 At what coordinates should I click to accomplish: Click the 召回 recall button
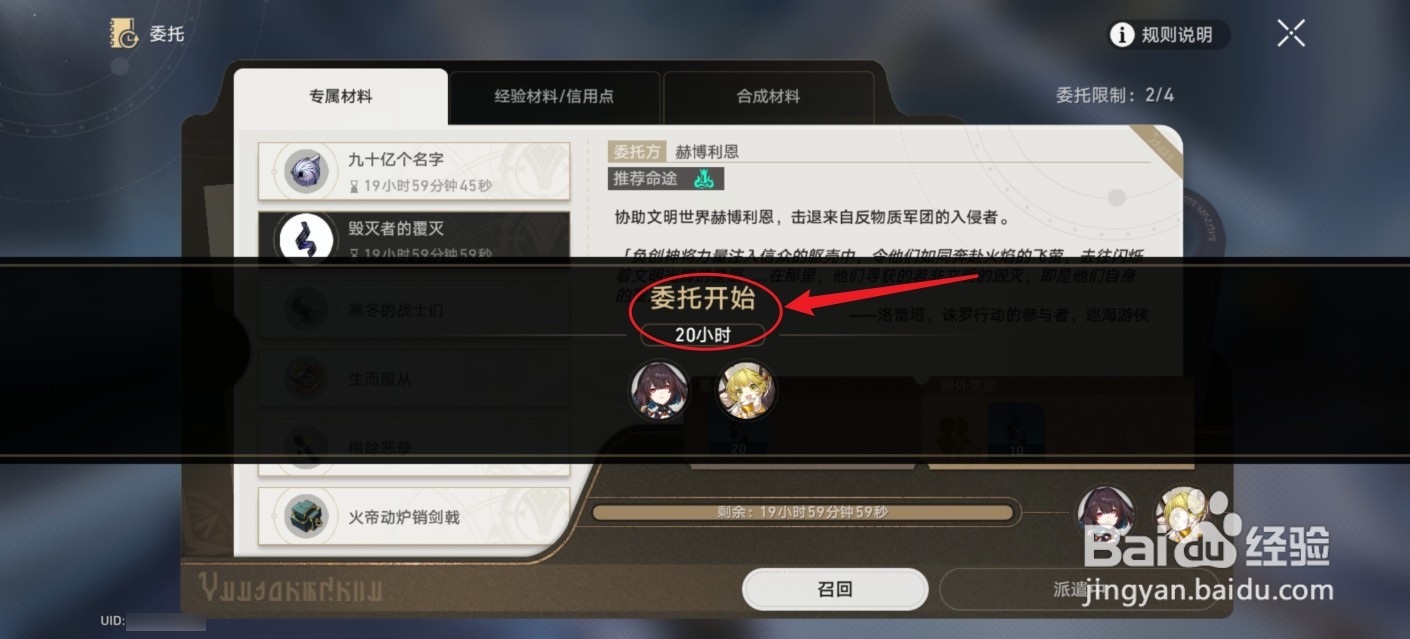pos(835,589)
